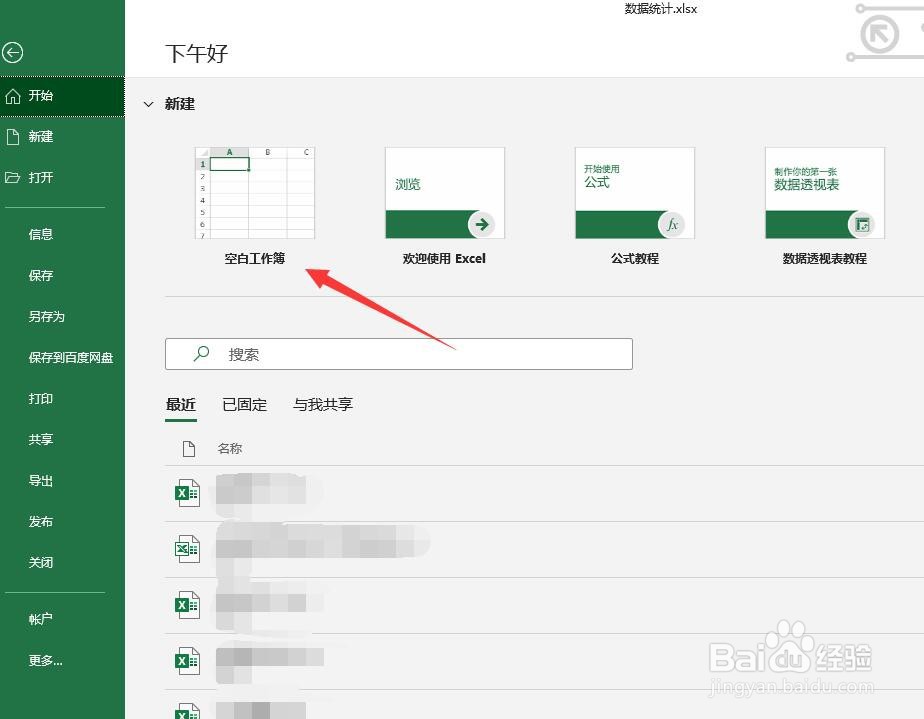Open the third recent Excel file icon
This screenshot has width=924, height=719.
point(187,605)
